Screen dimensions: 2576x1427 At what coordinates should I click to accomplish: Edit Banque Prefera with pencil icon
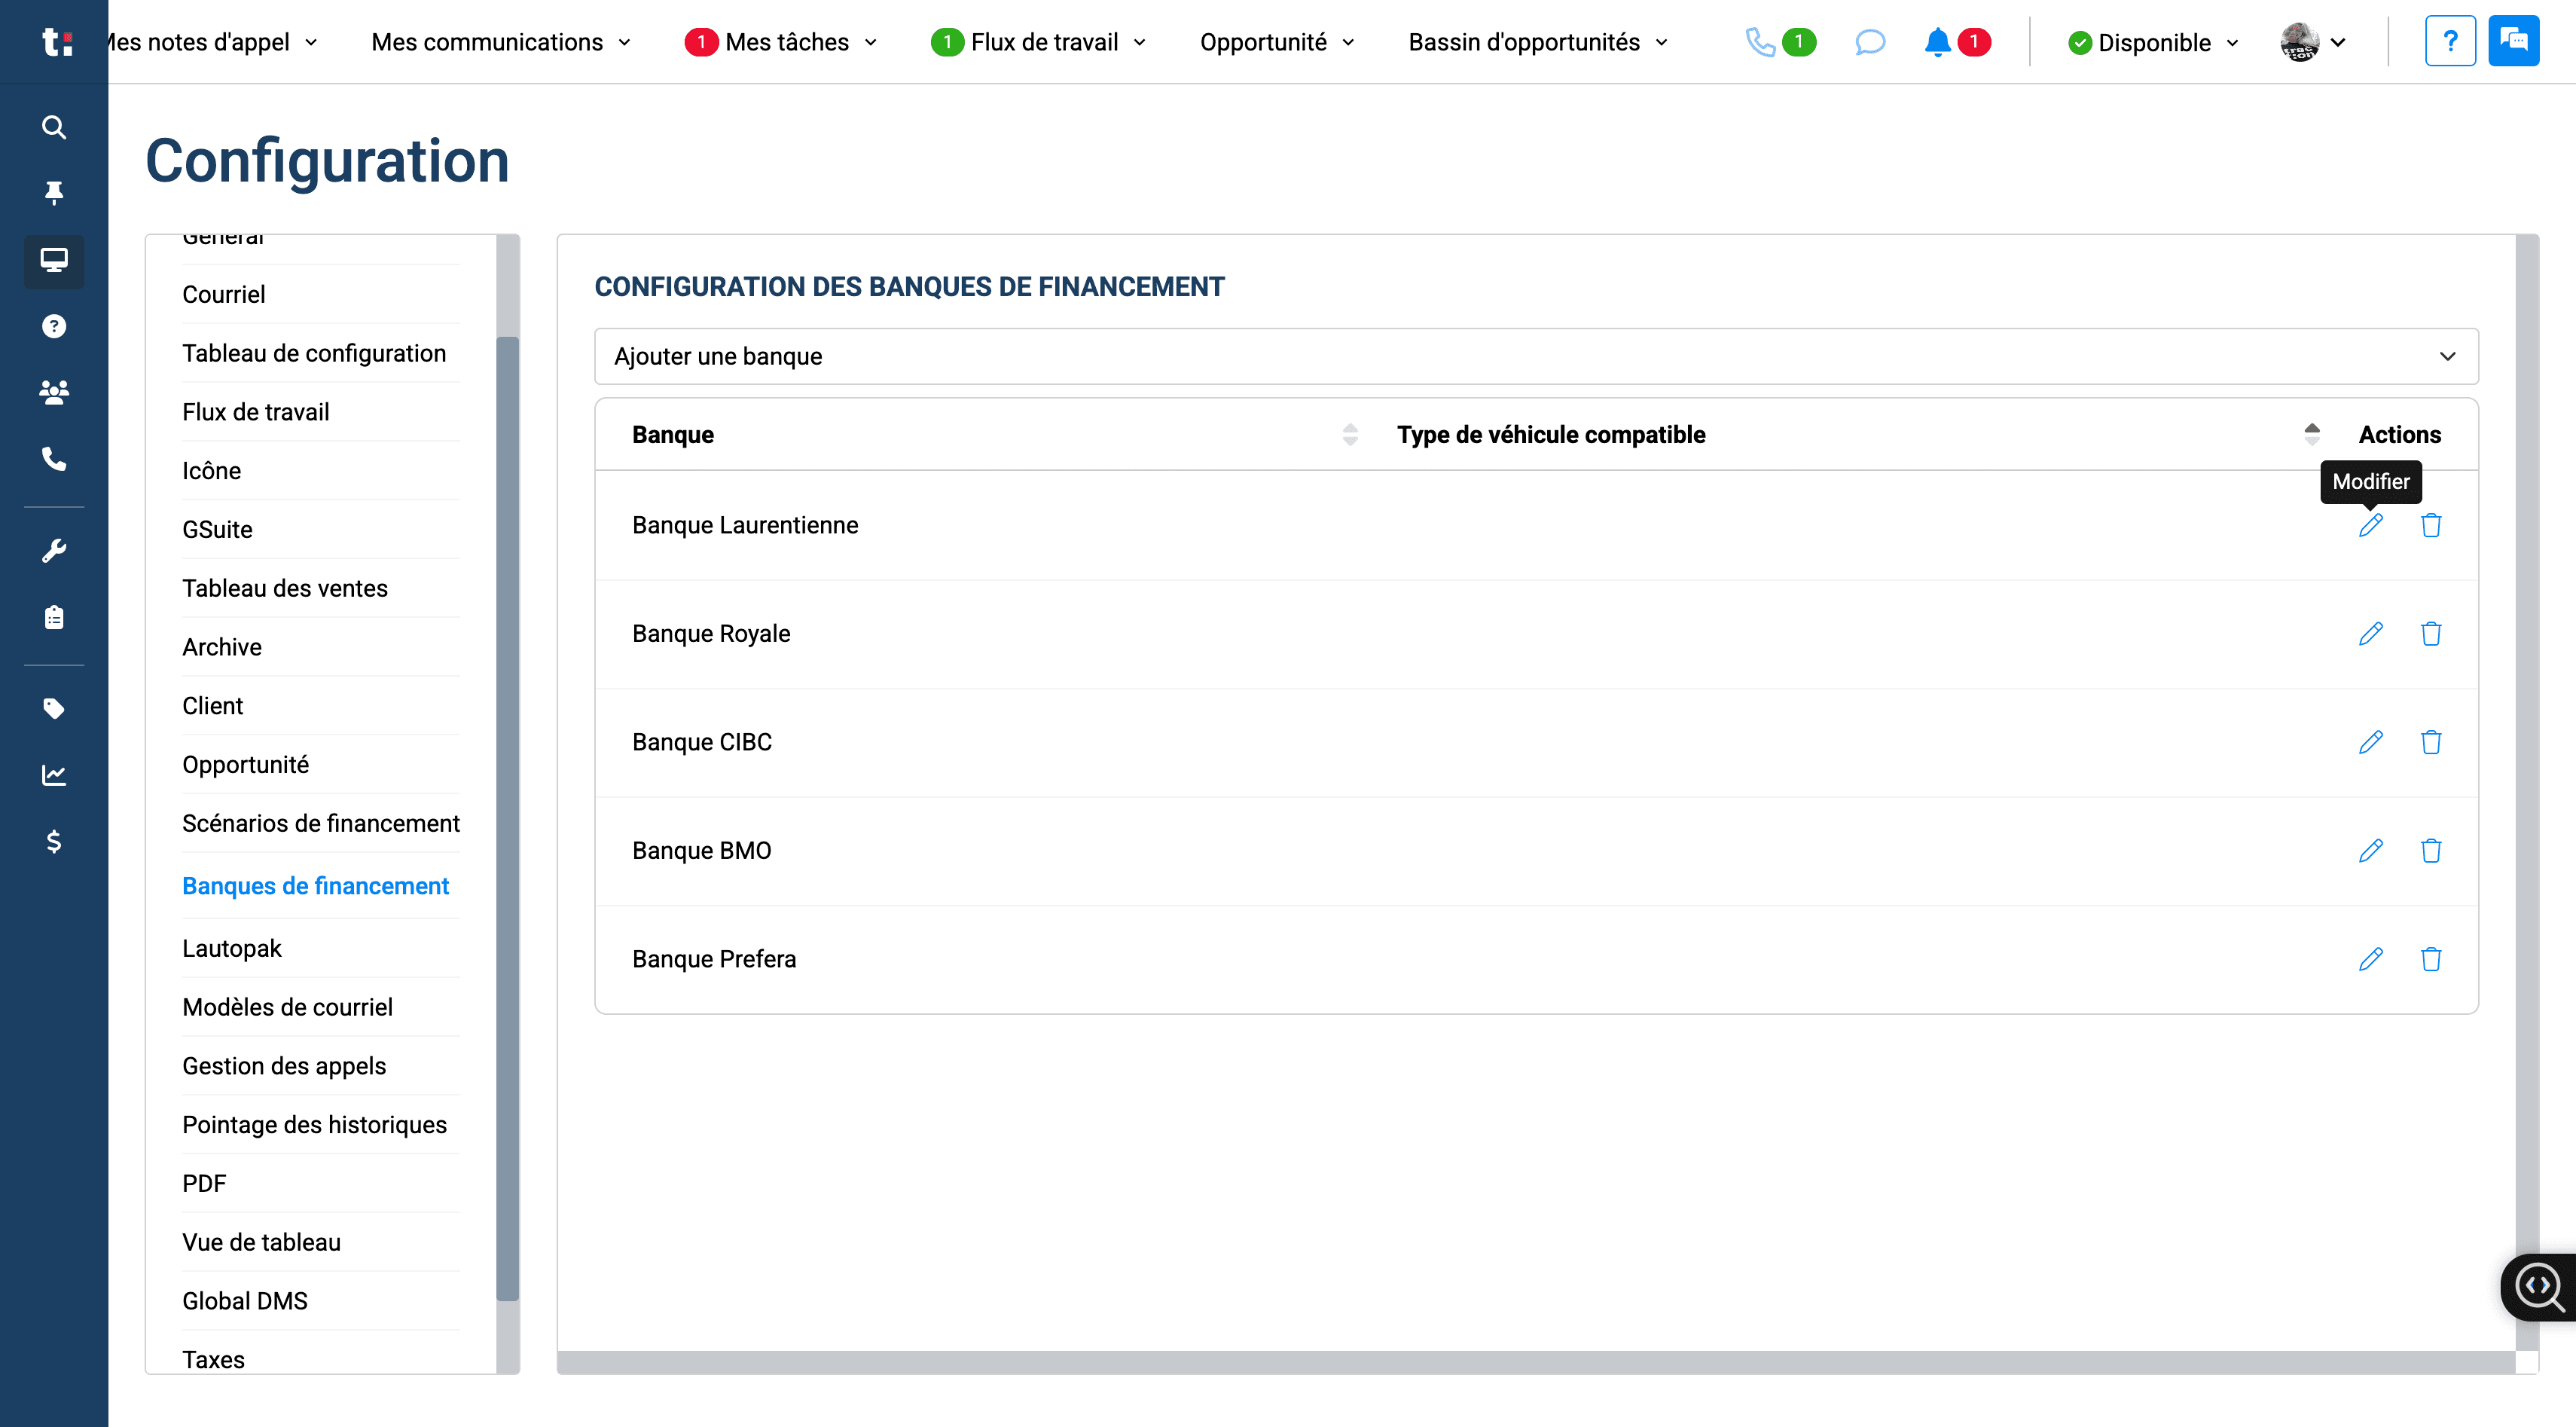pyautogui.click(x=2370, y=959)
